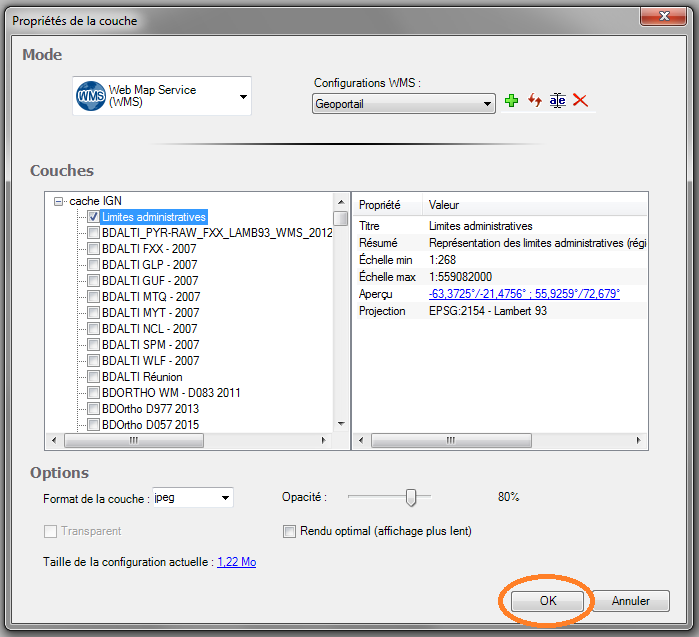Click the Annuler button

tap(630, 601)
